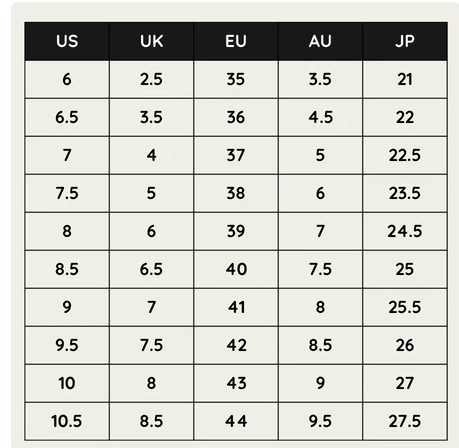Select the EU 40 cell

click(x=236, y=269)
